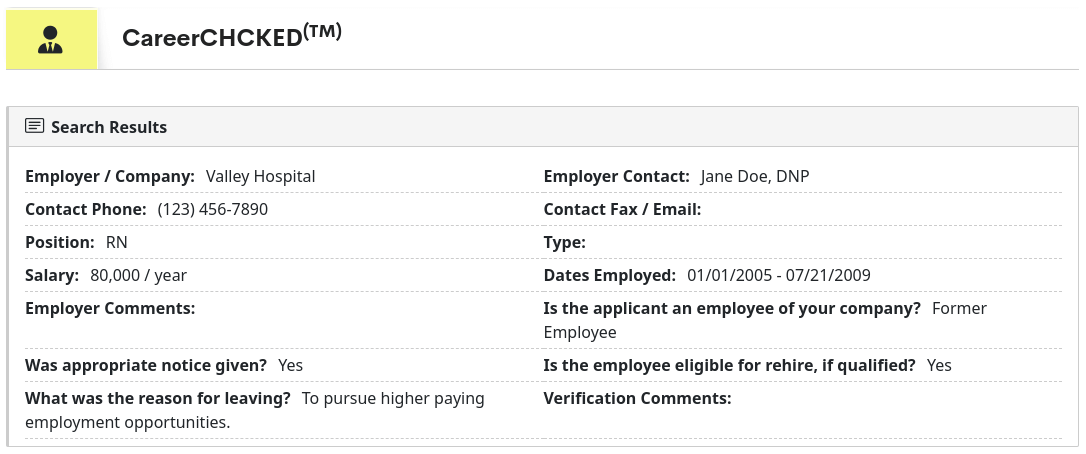The height and width of the screenshot is (454, 1086).
Task: Click the Search Results list icon
Action: click(35, 127)
